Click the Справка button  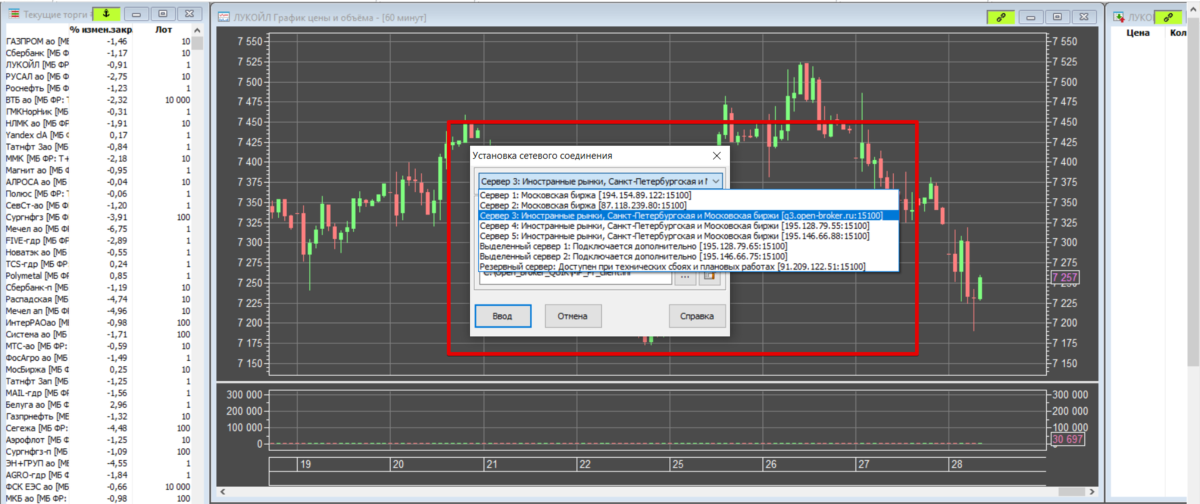click(698, 316)
